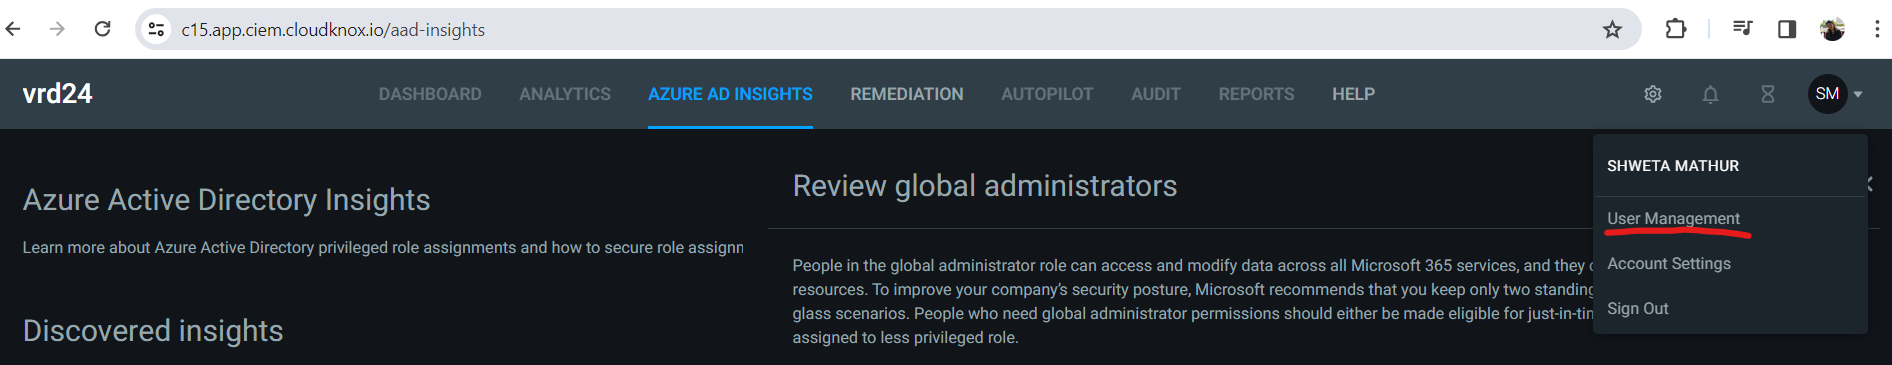Switch to the Analytics tab
The height and width of the screenshot is (365, 1892).
coord(565,94)
